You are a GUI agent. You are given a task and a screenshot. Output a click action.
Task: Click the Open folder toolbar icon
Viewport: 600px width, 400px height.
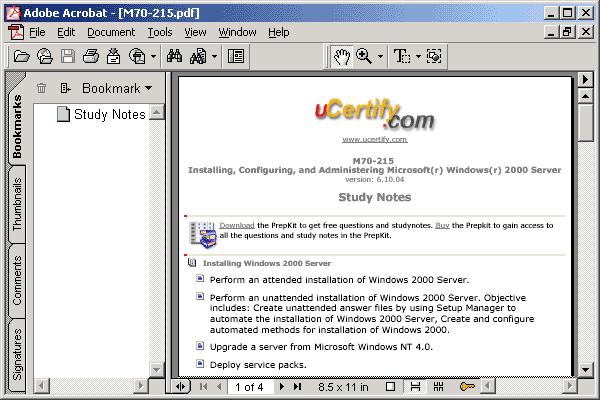21,57
